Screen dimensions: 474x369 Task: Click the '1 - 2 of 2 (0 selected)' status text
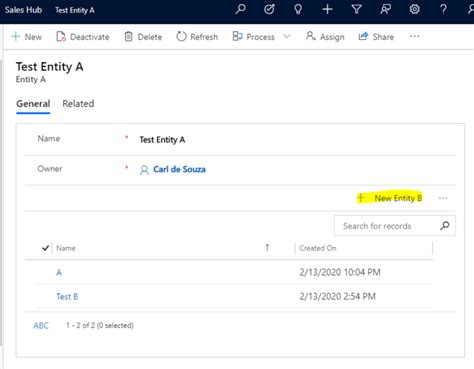tap(100, 325)
